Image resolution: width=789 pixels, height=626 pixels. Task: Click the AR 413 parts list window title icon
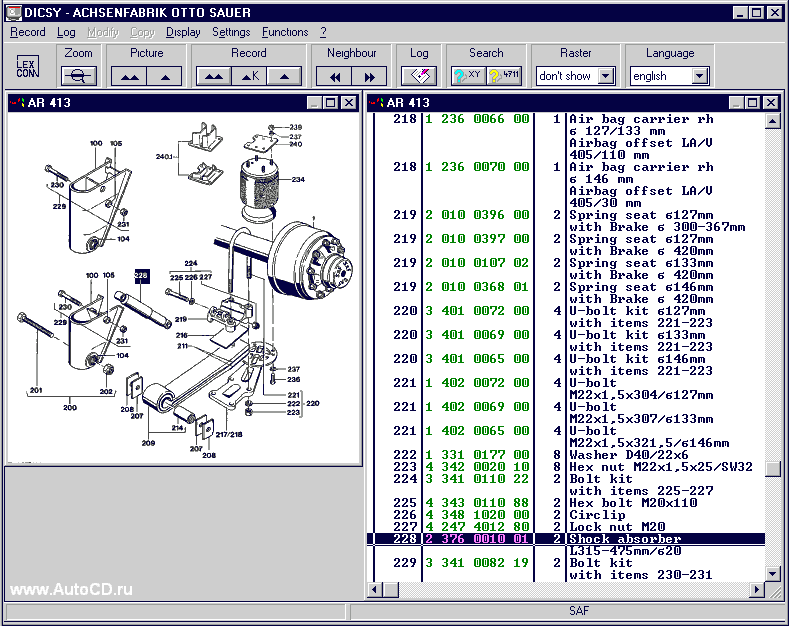[x=376, y=103]
